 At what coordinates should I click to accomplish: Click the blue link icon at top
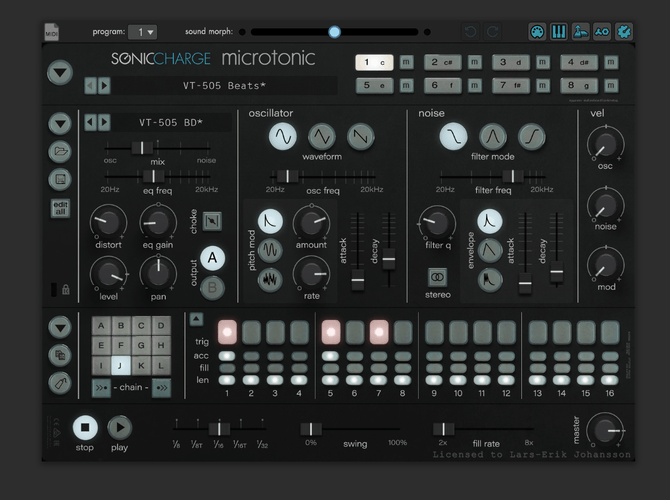click(602, 32)
